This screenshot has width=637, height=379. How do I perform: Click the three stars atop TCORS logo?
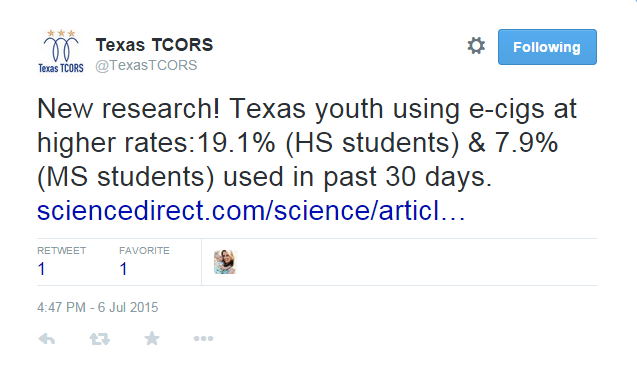pyautogui.click(x=61, y=33)
